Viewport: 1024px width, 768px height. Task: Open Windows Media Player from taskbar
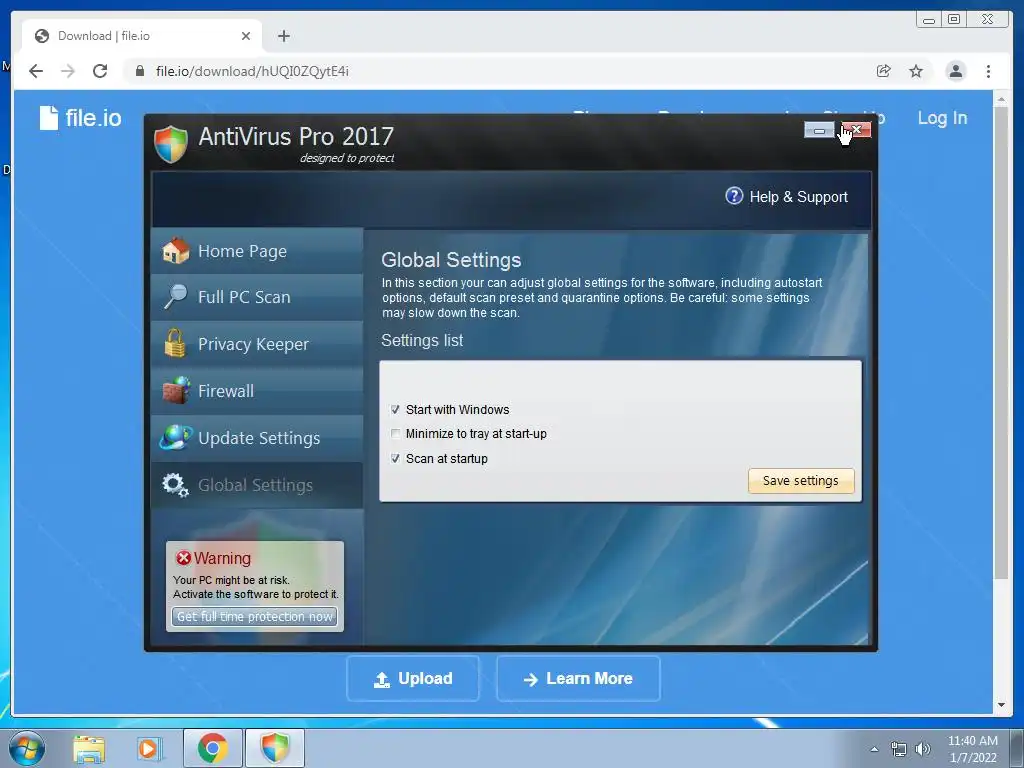pyautogui.click(x=149, y=748)
